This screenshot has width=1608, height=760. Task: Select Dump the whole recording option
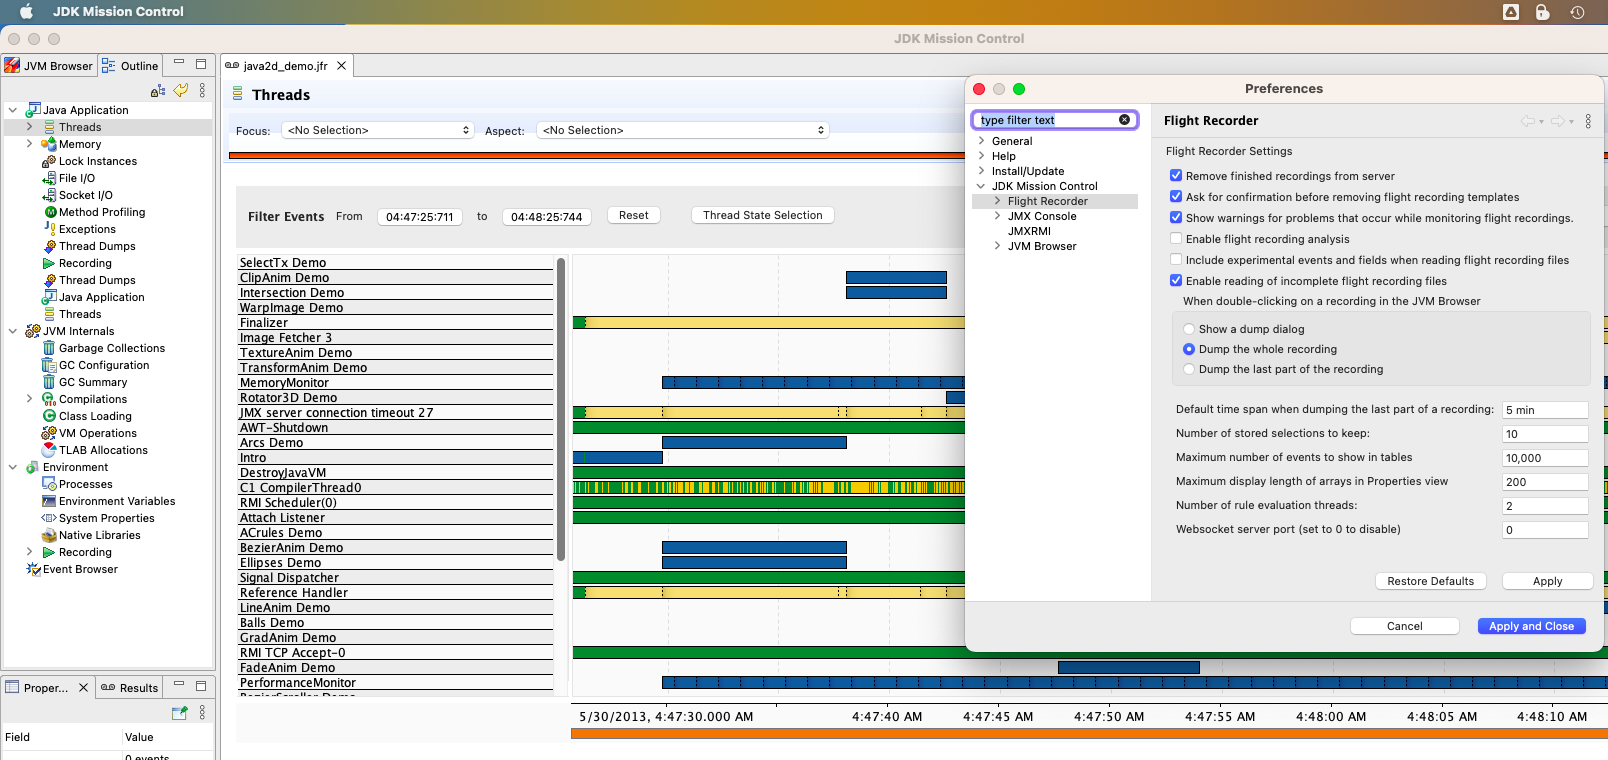(1189, 349)
